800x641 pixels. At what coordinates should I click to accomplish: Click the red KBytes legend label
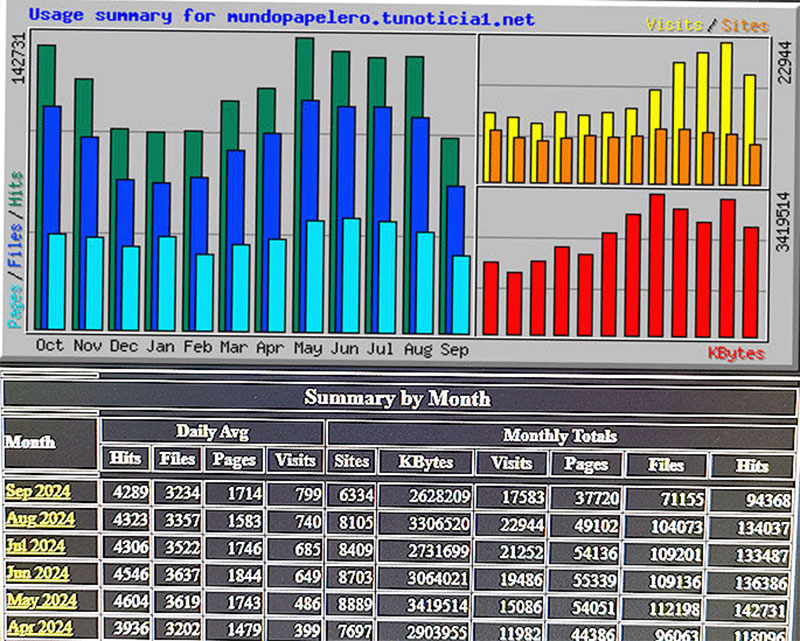point(736,354)
